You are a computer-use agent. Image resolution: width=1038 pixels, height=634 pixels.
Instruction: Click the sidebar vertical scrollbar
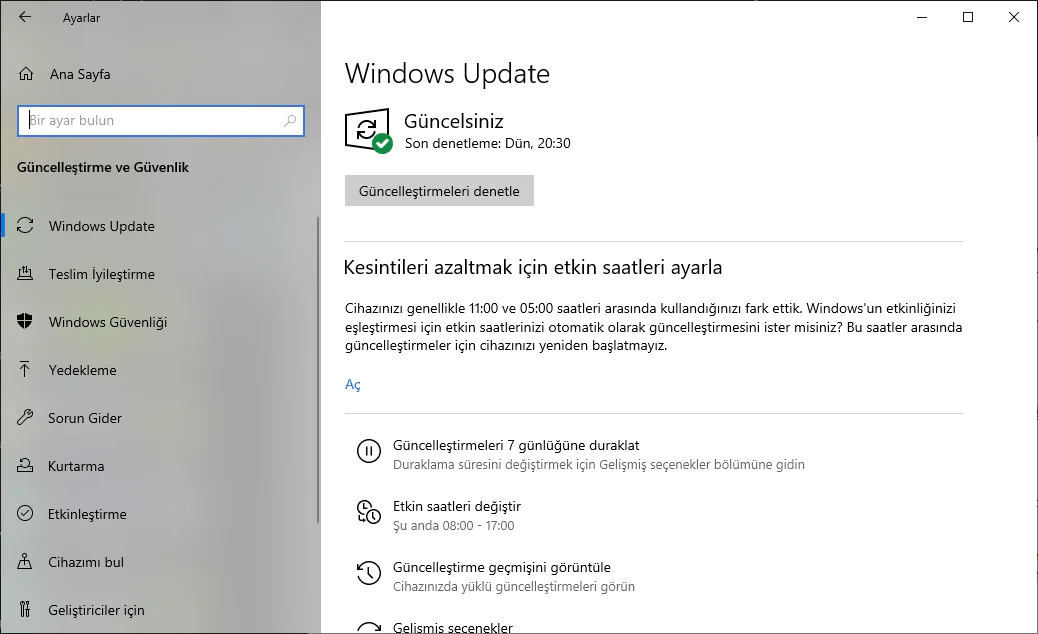(x=318, y=370)
